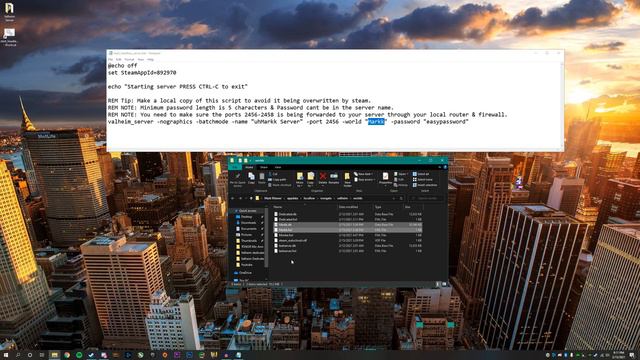Click the Properties ribbon icon
The height and width of the screenshot is (360, 640).
385,179
